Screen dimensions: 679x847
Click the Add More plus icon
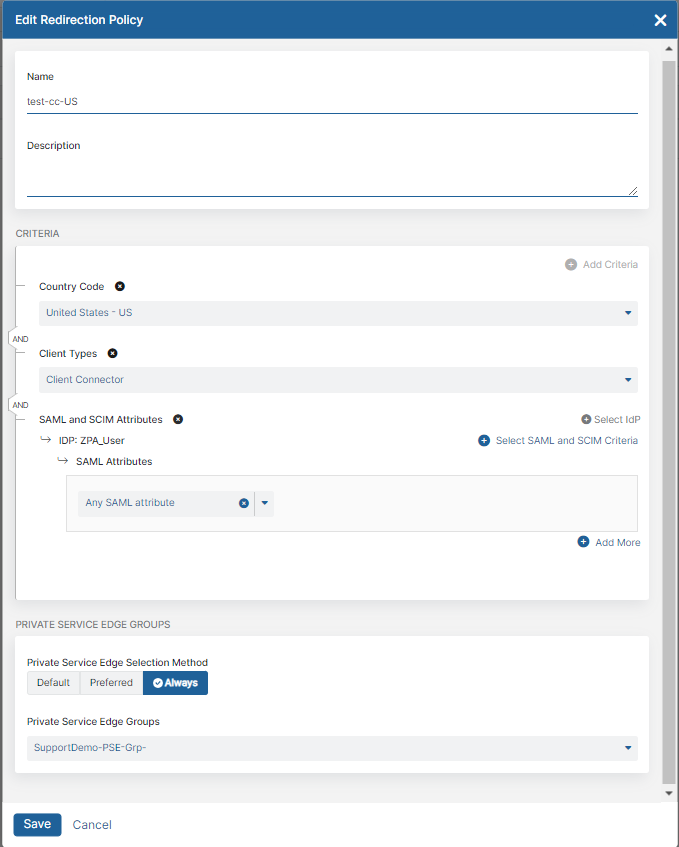tap(582, 542)
